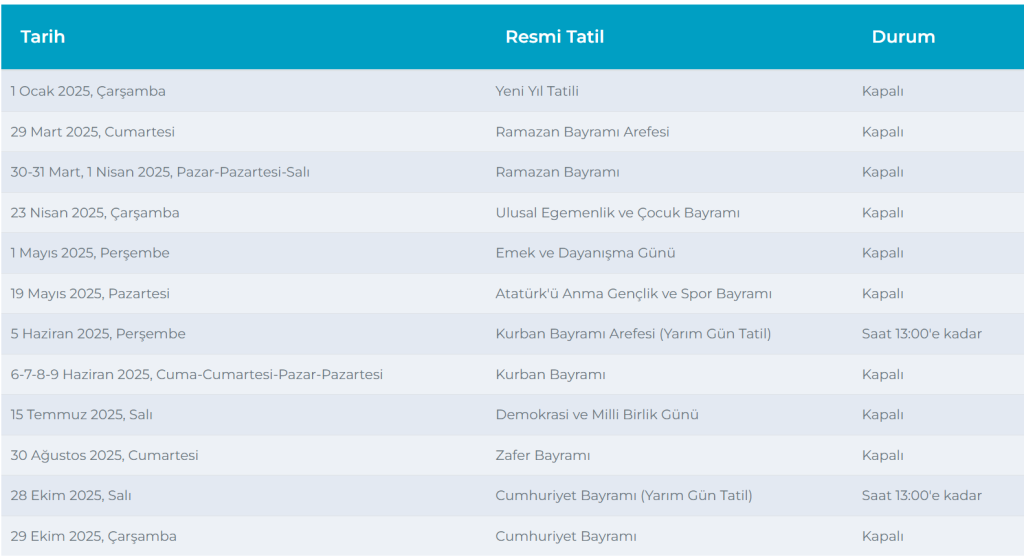The height and width of the screenshot is (557, 1024).
Task: Click Emek ve Dayanışma Günü text
Action: click(x=585, y=253)
